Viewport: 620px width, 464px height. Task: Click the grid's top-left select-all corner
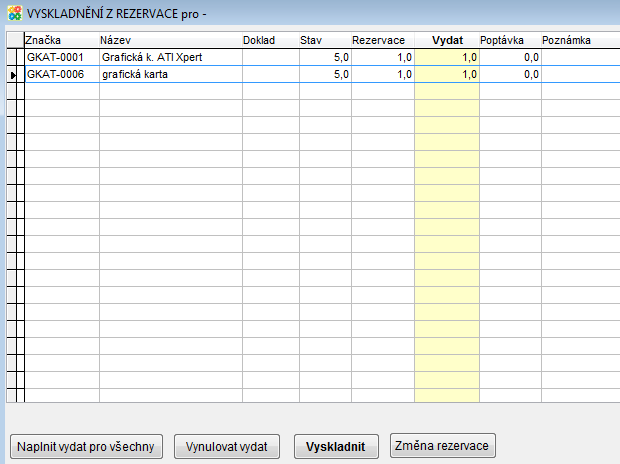tap(15, 40)
